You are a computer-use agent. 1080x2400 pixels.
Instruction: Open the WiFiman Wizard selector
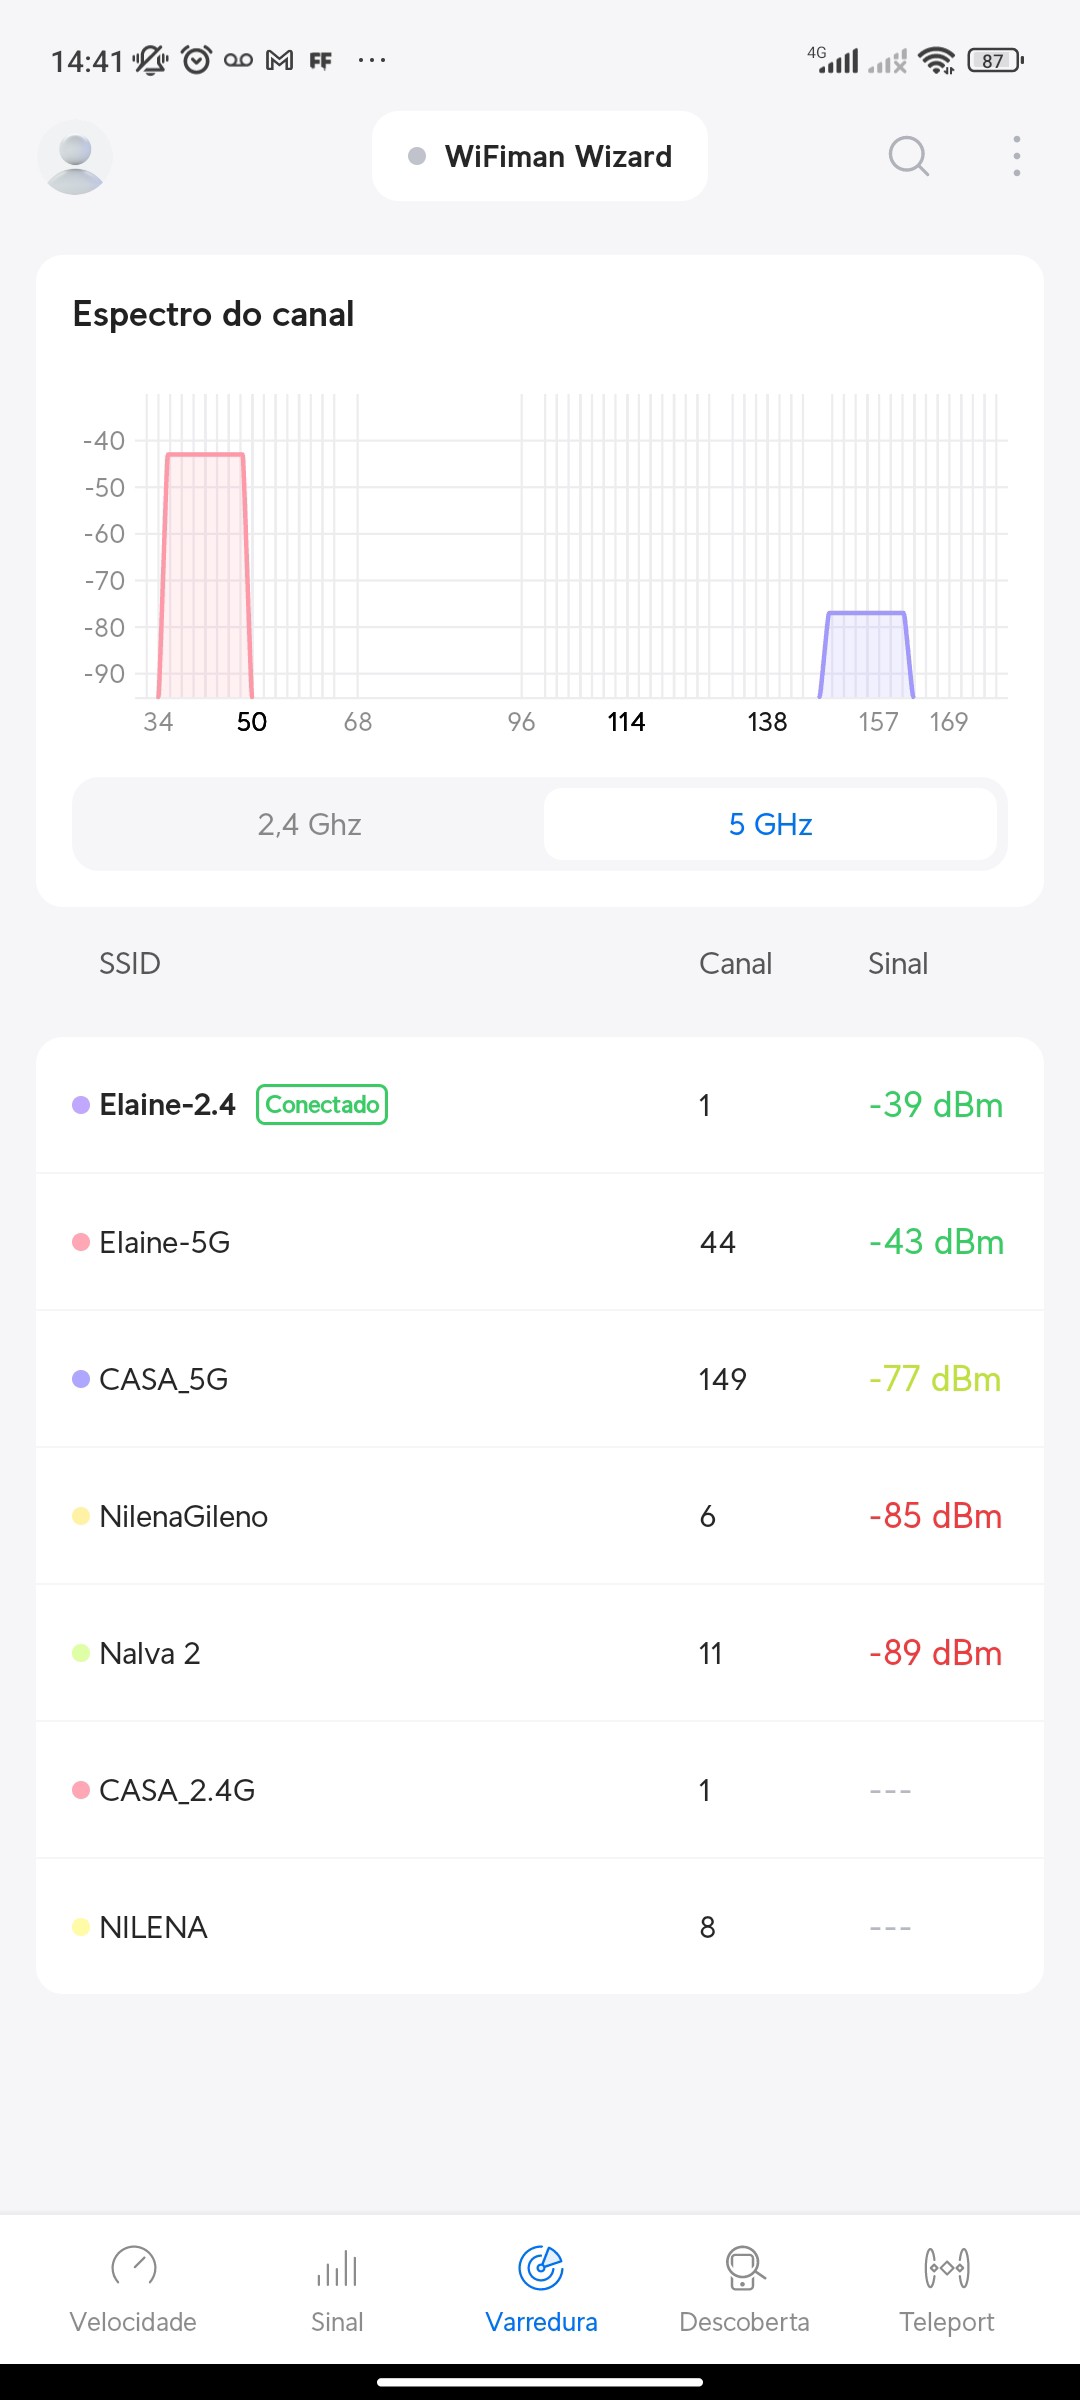pyautogui.click(x=540, y=157)
